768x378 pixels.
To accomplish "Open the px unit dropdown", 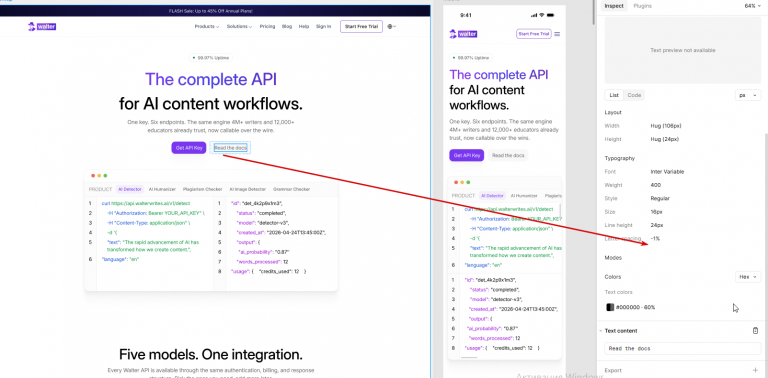I will [748, 95].
